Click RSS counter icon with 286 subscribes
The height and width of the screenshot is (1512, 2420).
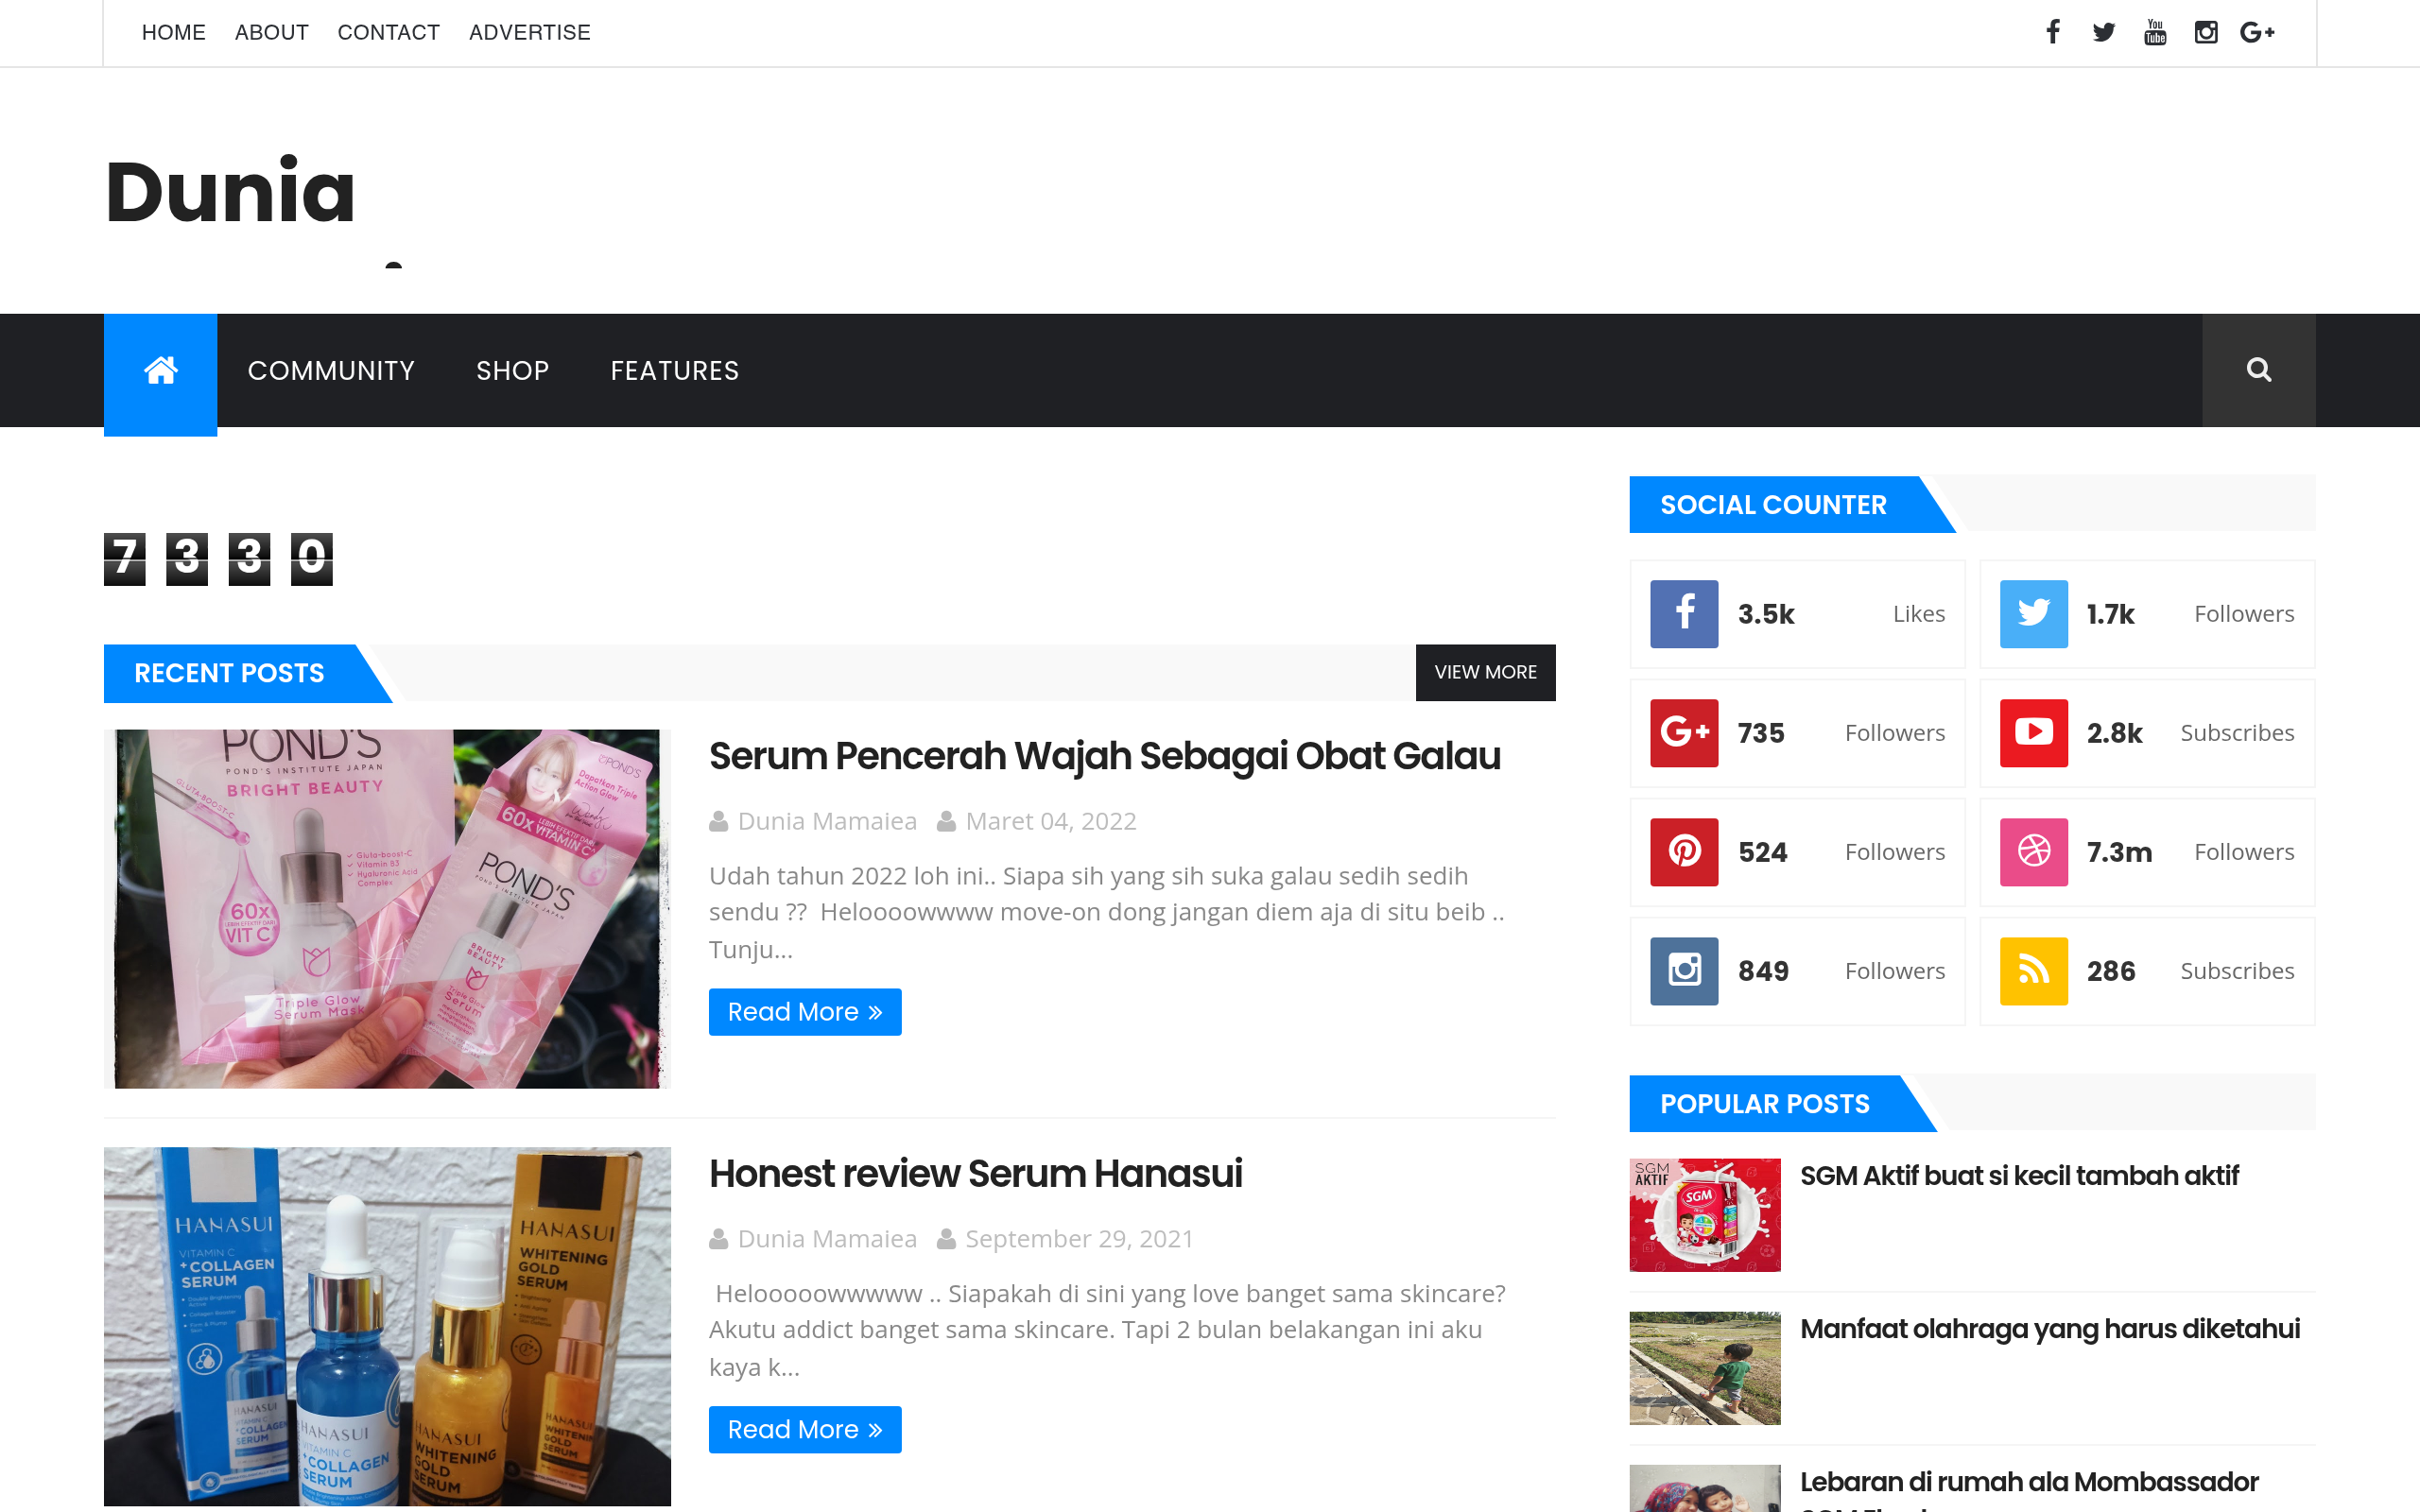(x=2033, y=970)
